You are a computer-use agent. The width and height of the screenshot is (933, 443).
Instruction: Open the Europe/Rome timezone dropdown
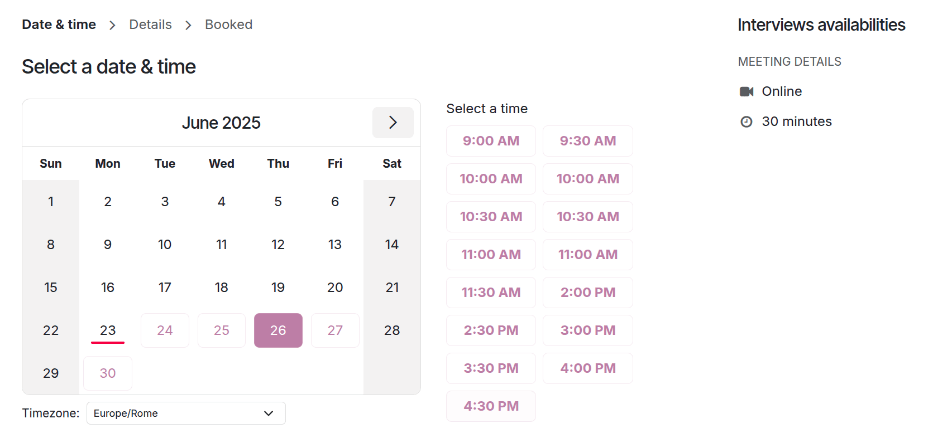pos(185,413)
